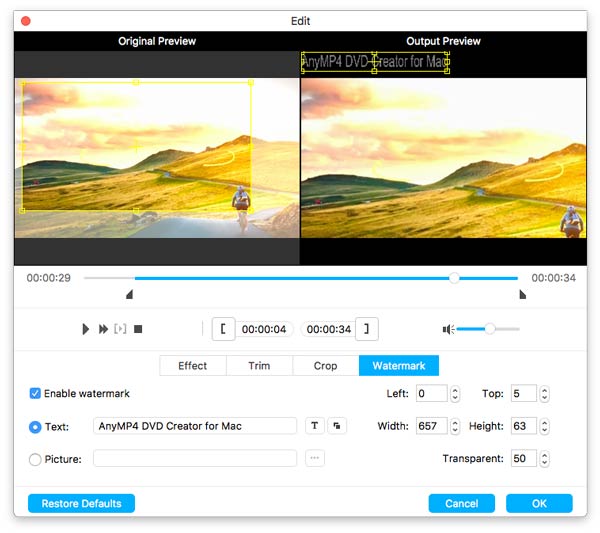The width and height of the screenshot is (600, 533).
Task: Set the clip end bracket marker
Action: click(368, 329)
